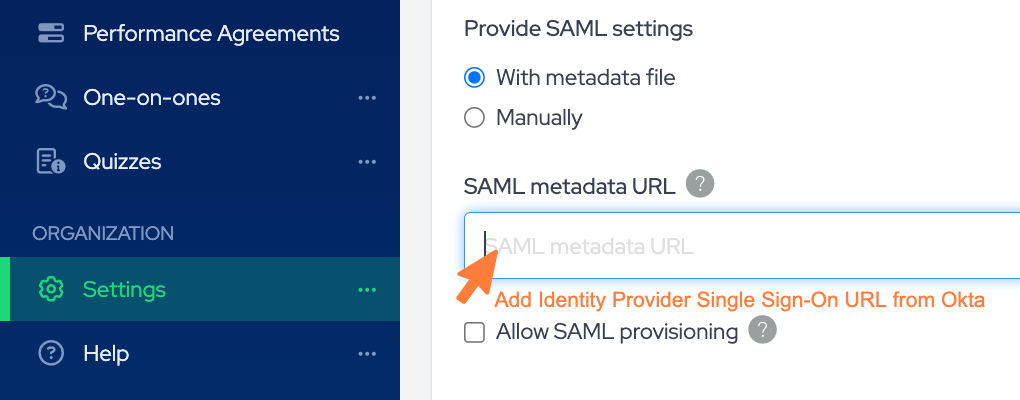Screen dimensions: 1020x400
Task: Open the Settings sidebar item
Action: 124,290
